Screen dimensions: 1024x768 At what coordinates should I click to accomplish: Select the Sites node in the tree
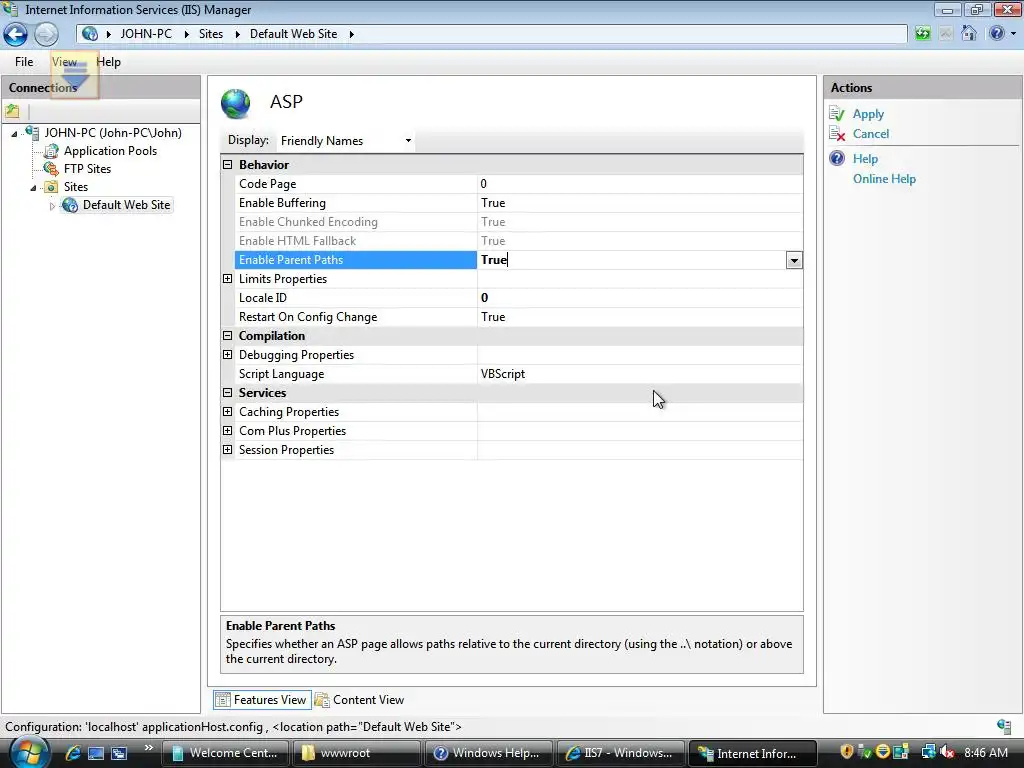(76, 187)
